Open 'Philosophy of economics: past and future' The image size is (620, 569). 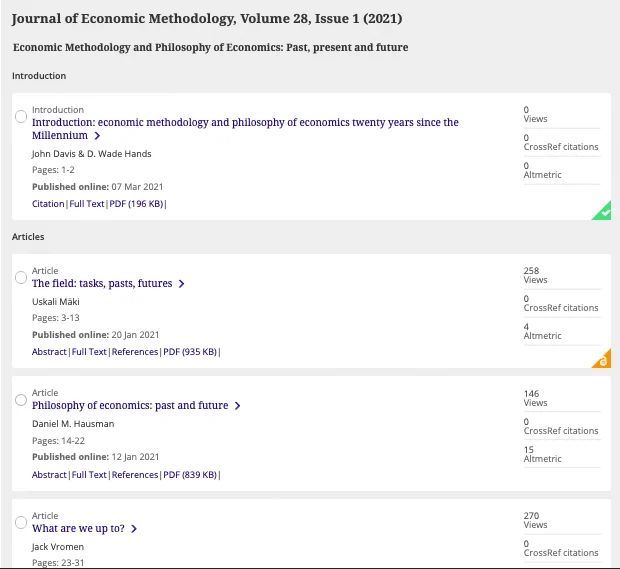coord(130,405)
